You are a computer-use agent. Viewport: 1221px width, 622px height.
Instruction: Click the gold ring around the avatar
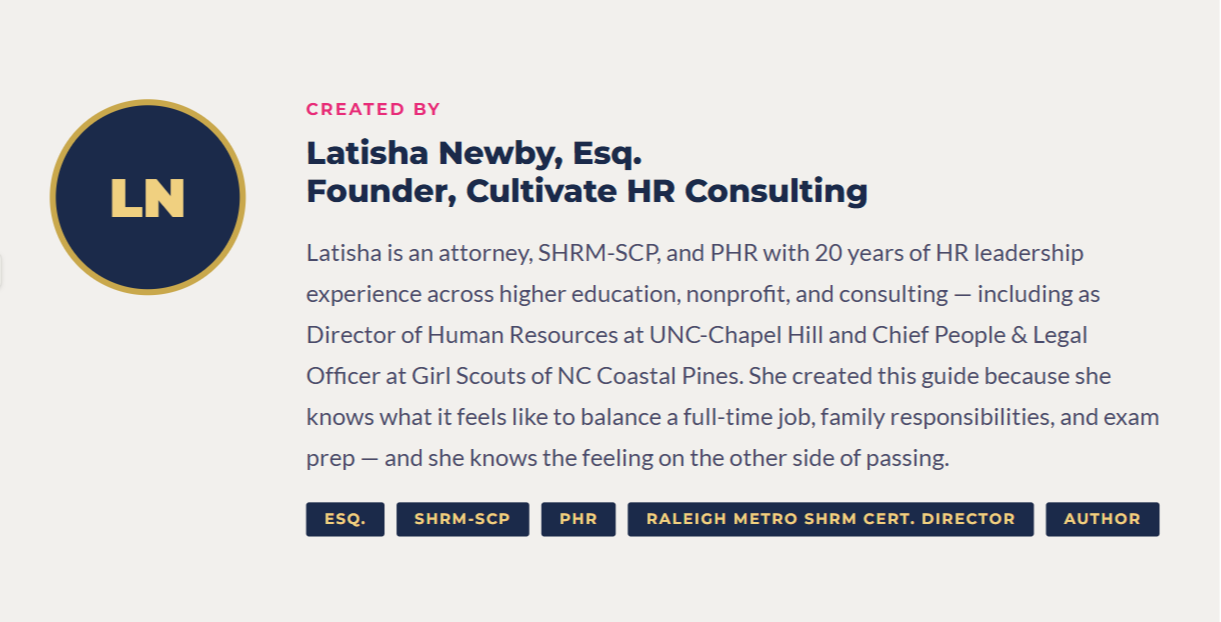148,103
